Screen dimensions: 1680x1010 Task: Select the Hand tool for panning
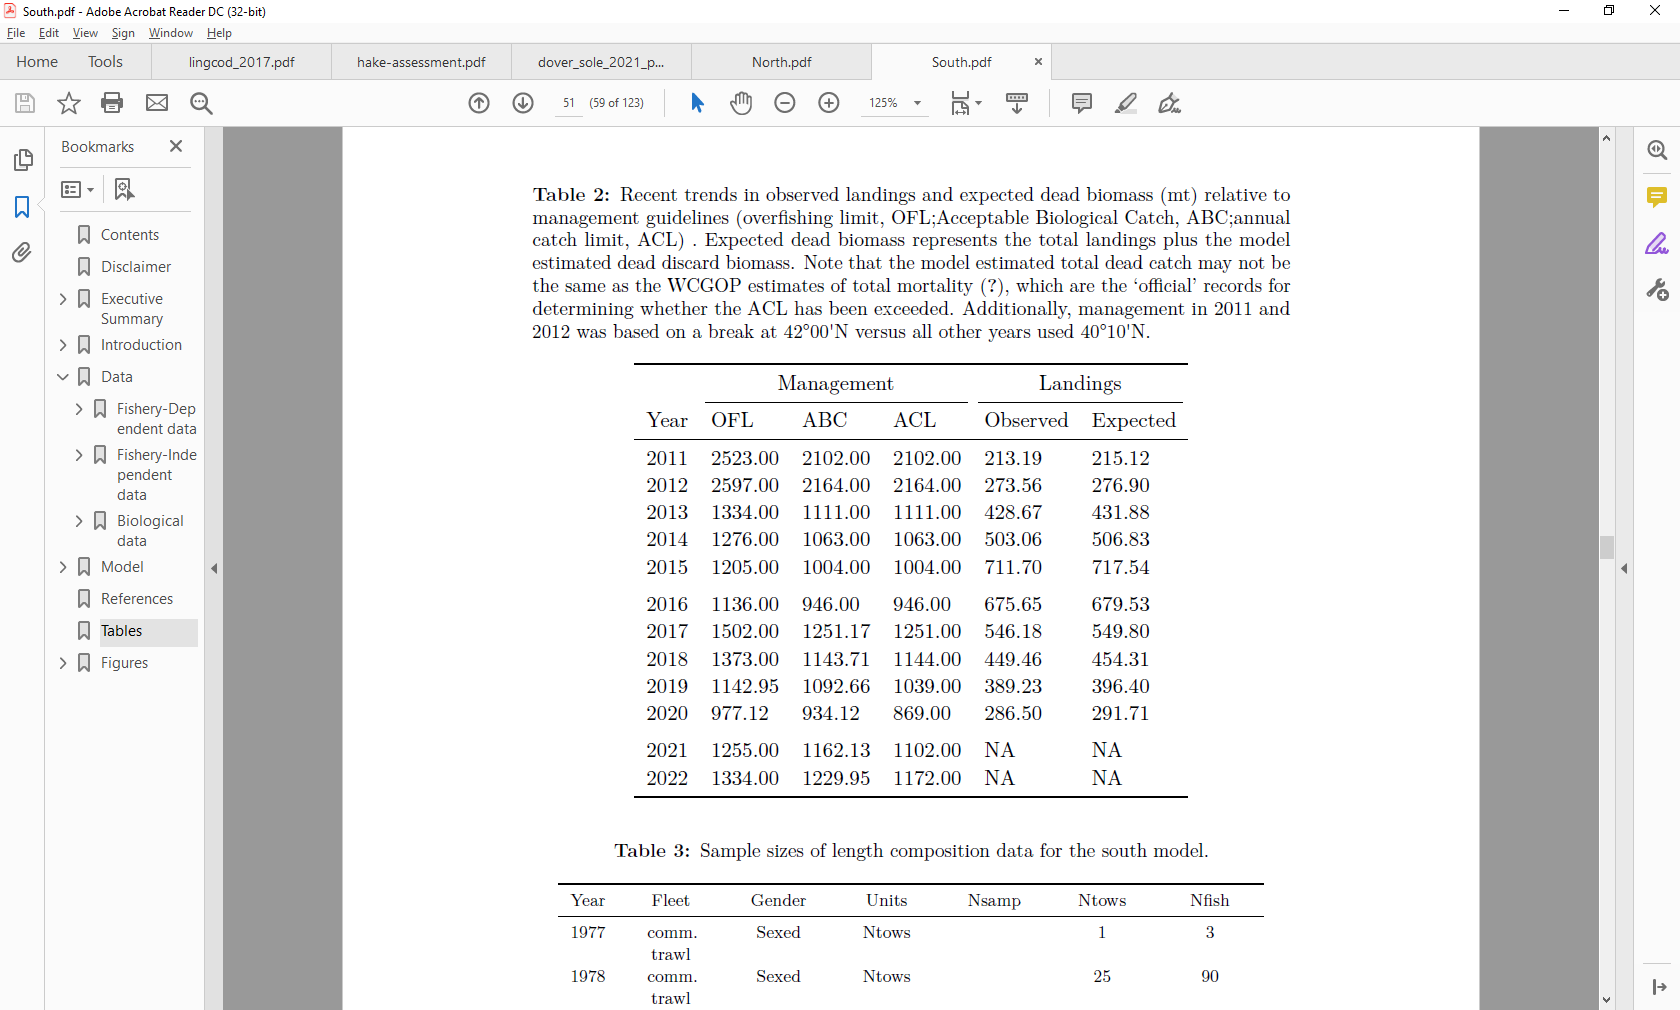[x=741, y=103]
